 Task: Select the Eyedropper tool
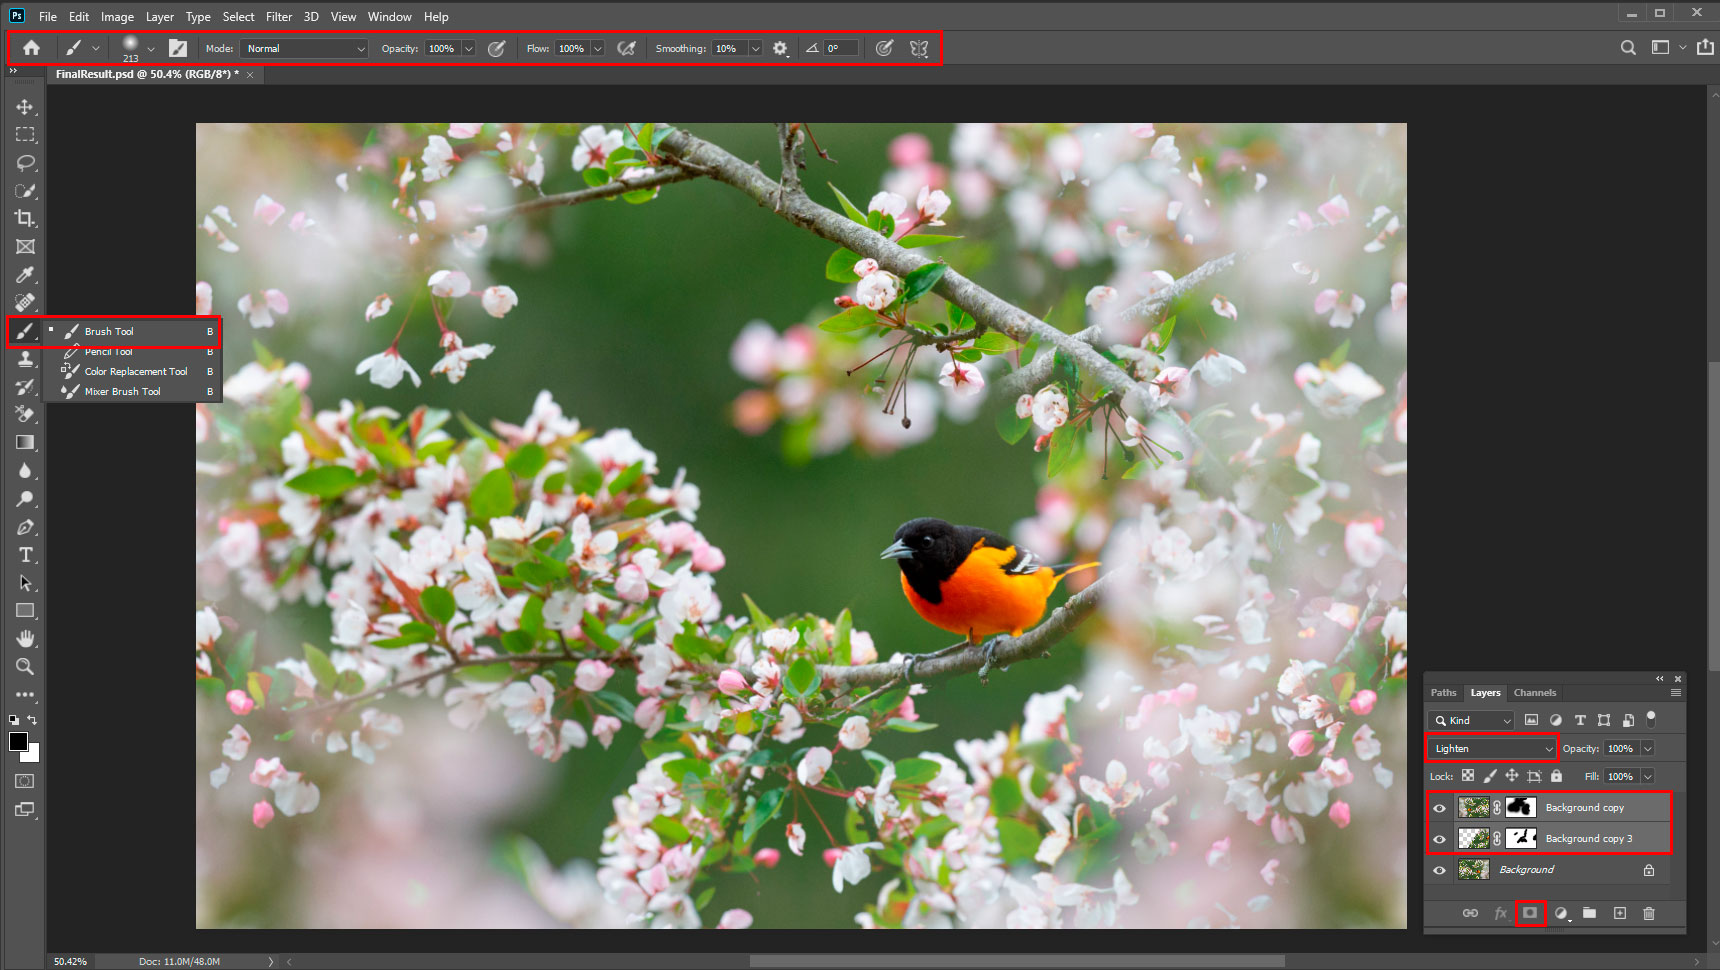click(x=25, y=275)
